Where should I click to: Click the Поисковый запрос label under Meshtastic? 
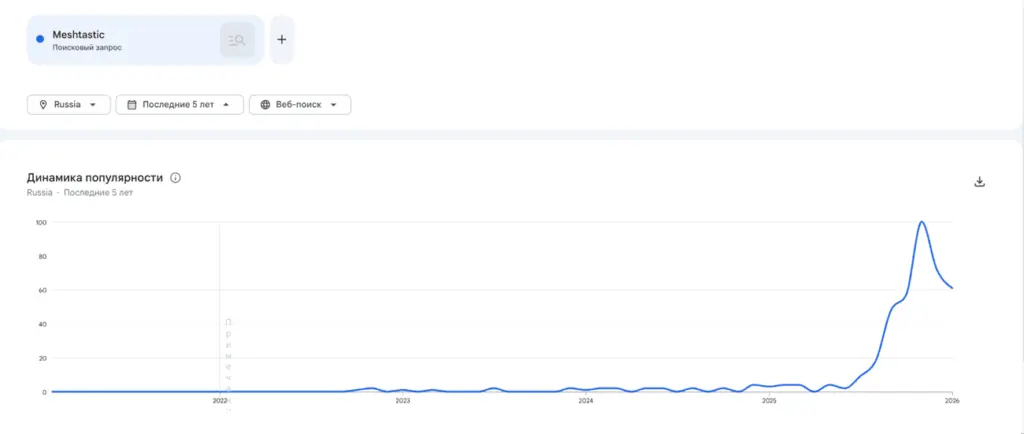88,47
